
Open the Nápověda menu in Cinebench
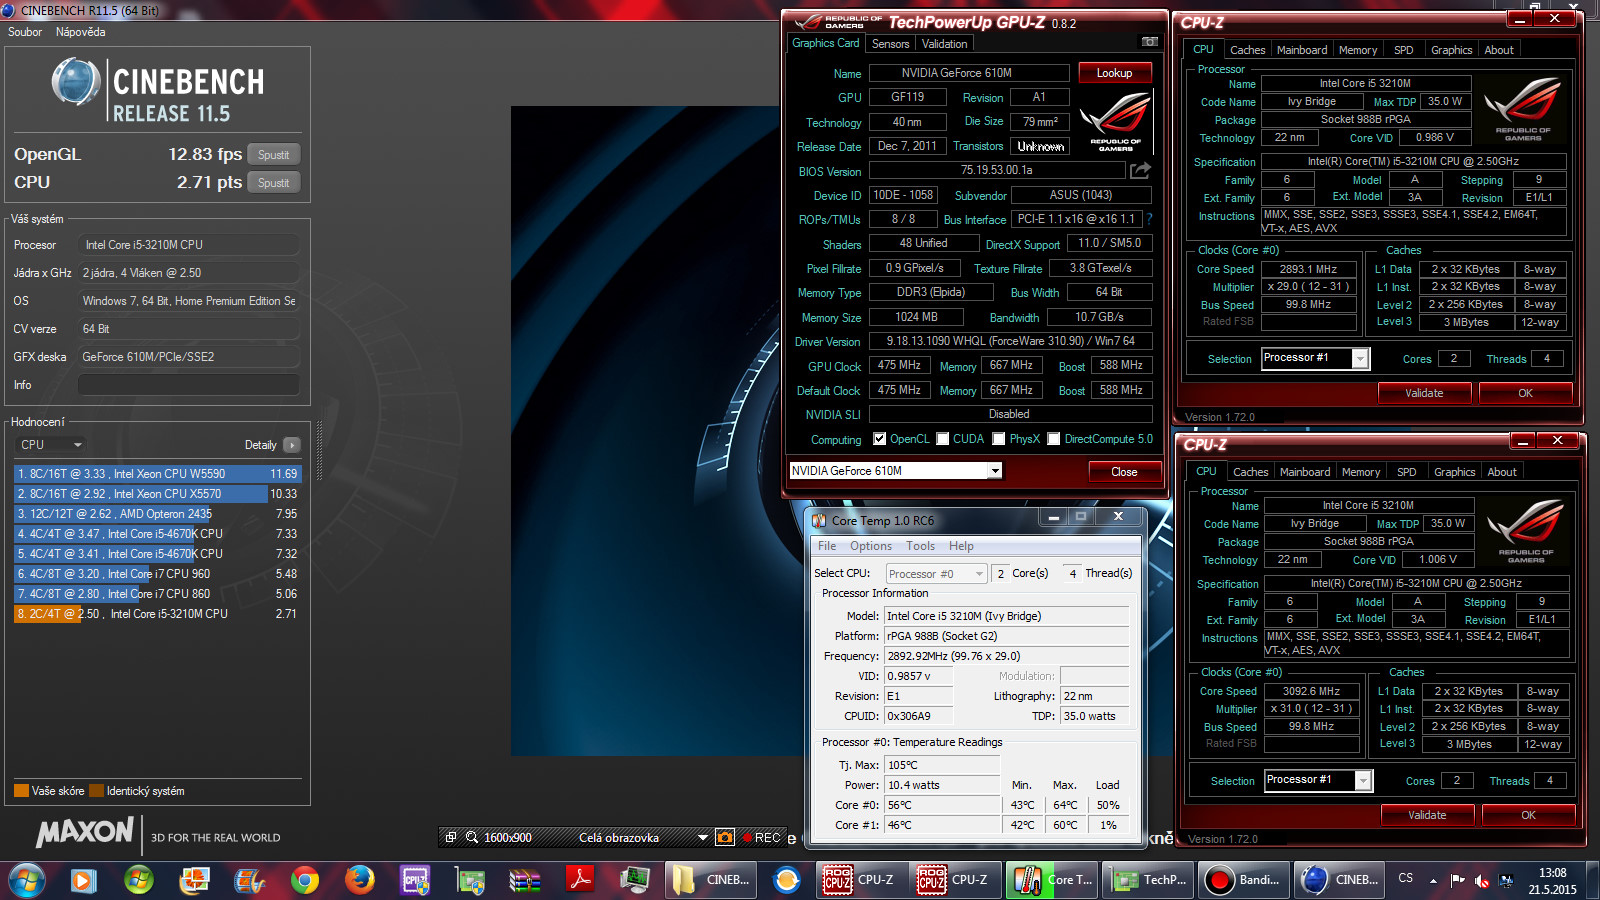point(81,32)
